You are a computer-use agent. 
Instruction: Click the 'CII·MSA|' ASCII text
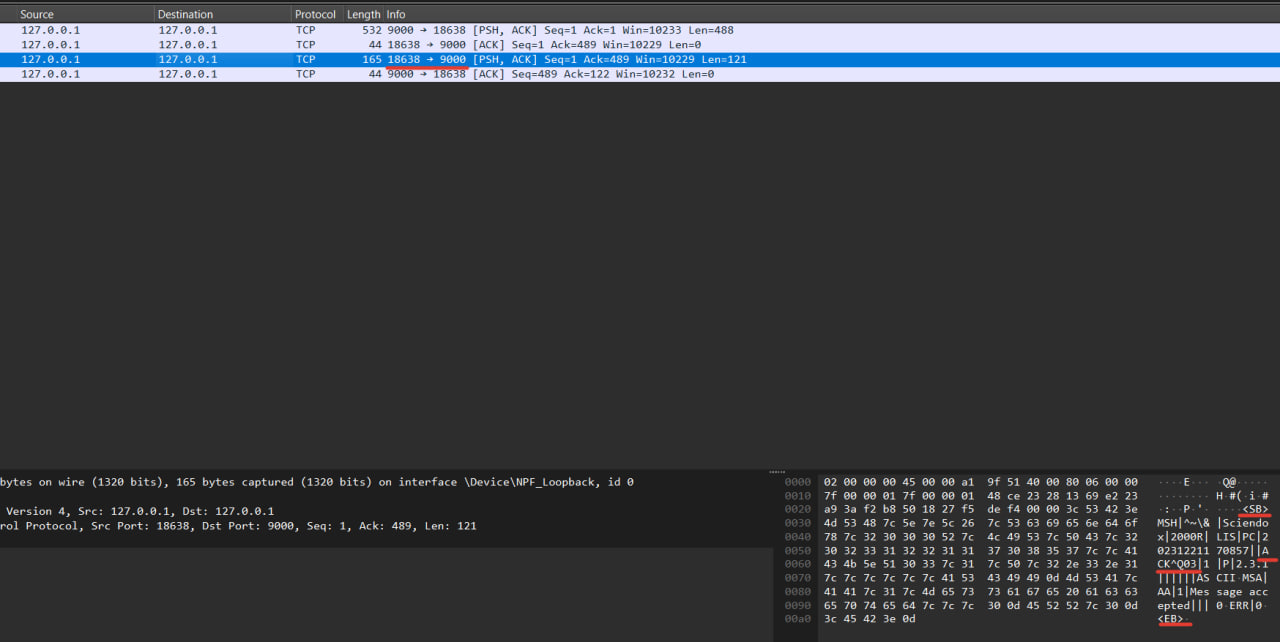click(x=1242, y=578)
